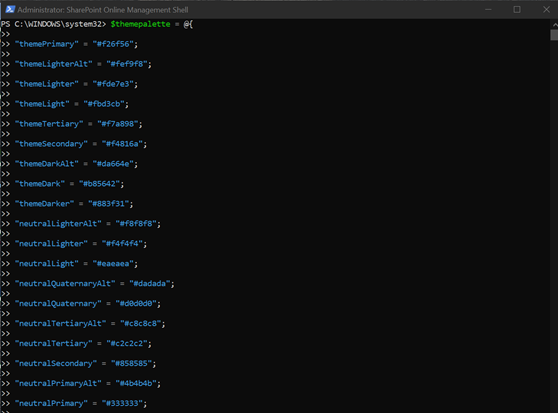Click the "neutralLighterAlt" key
The width and height of the screenshot is (558, 413).
pyautogui.click(x=58, y=223)
